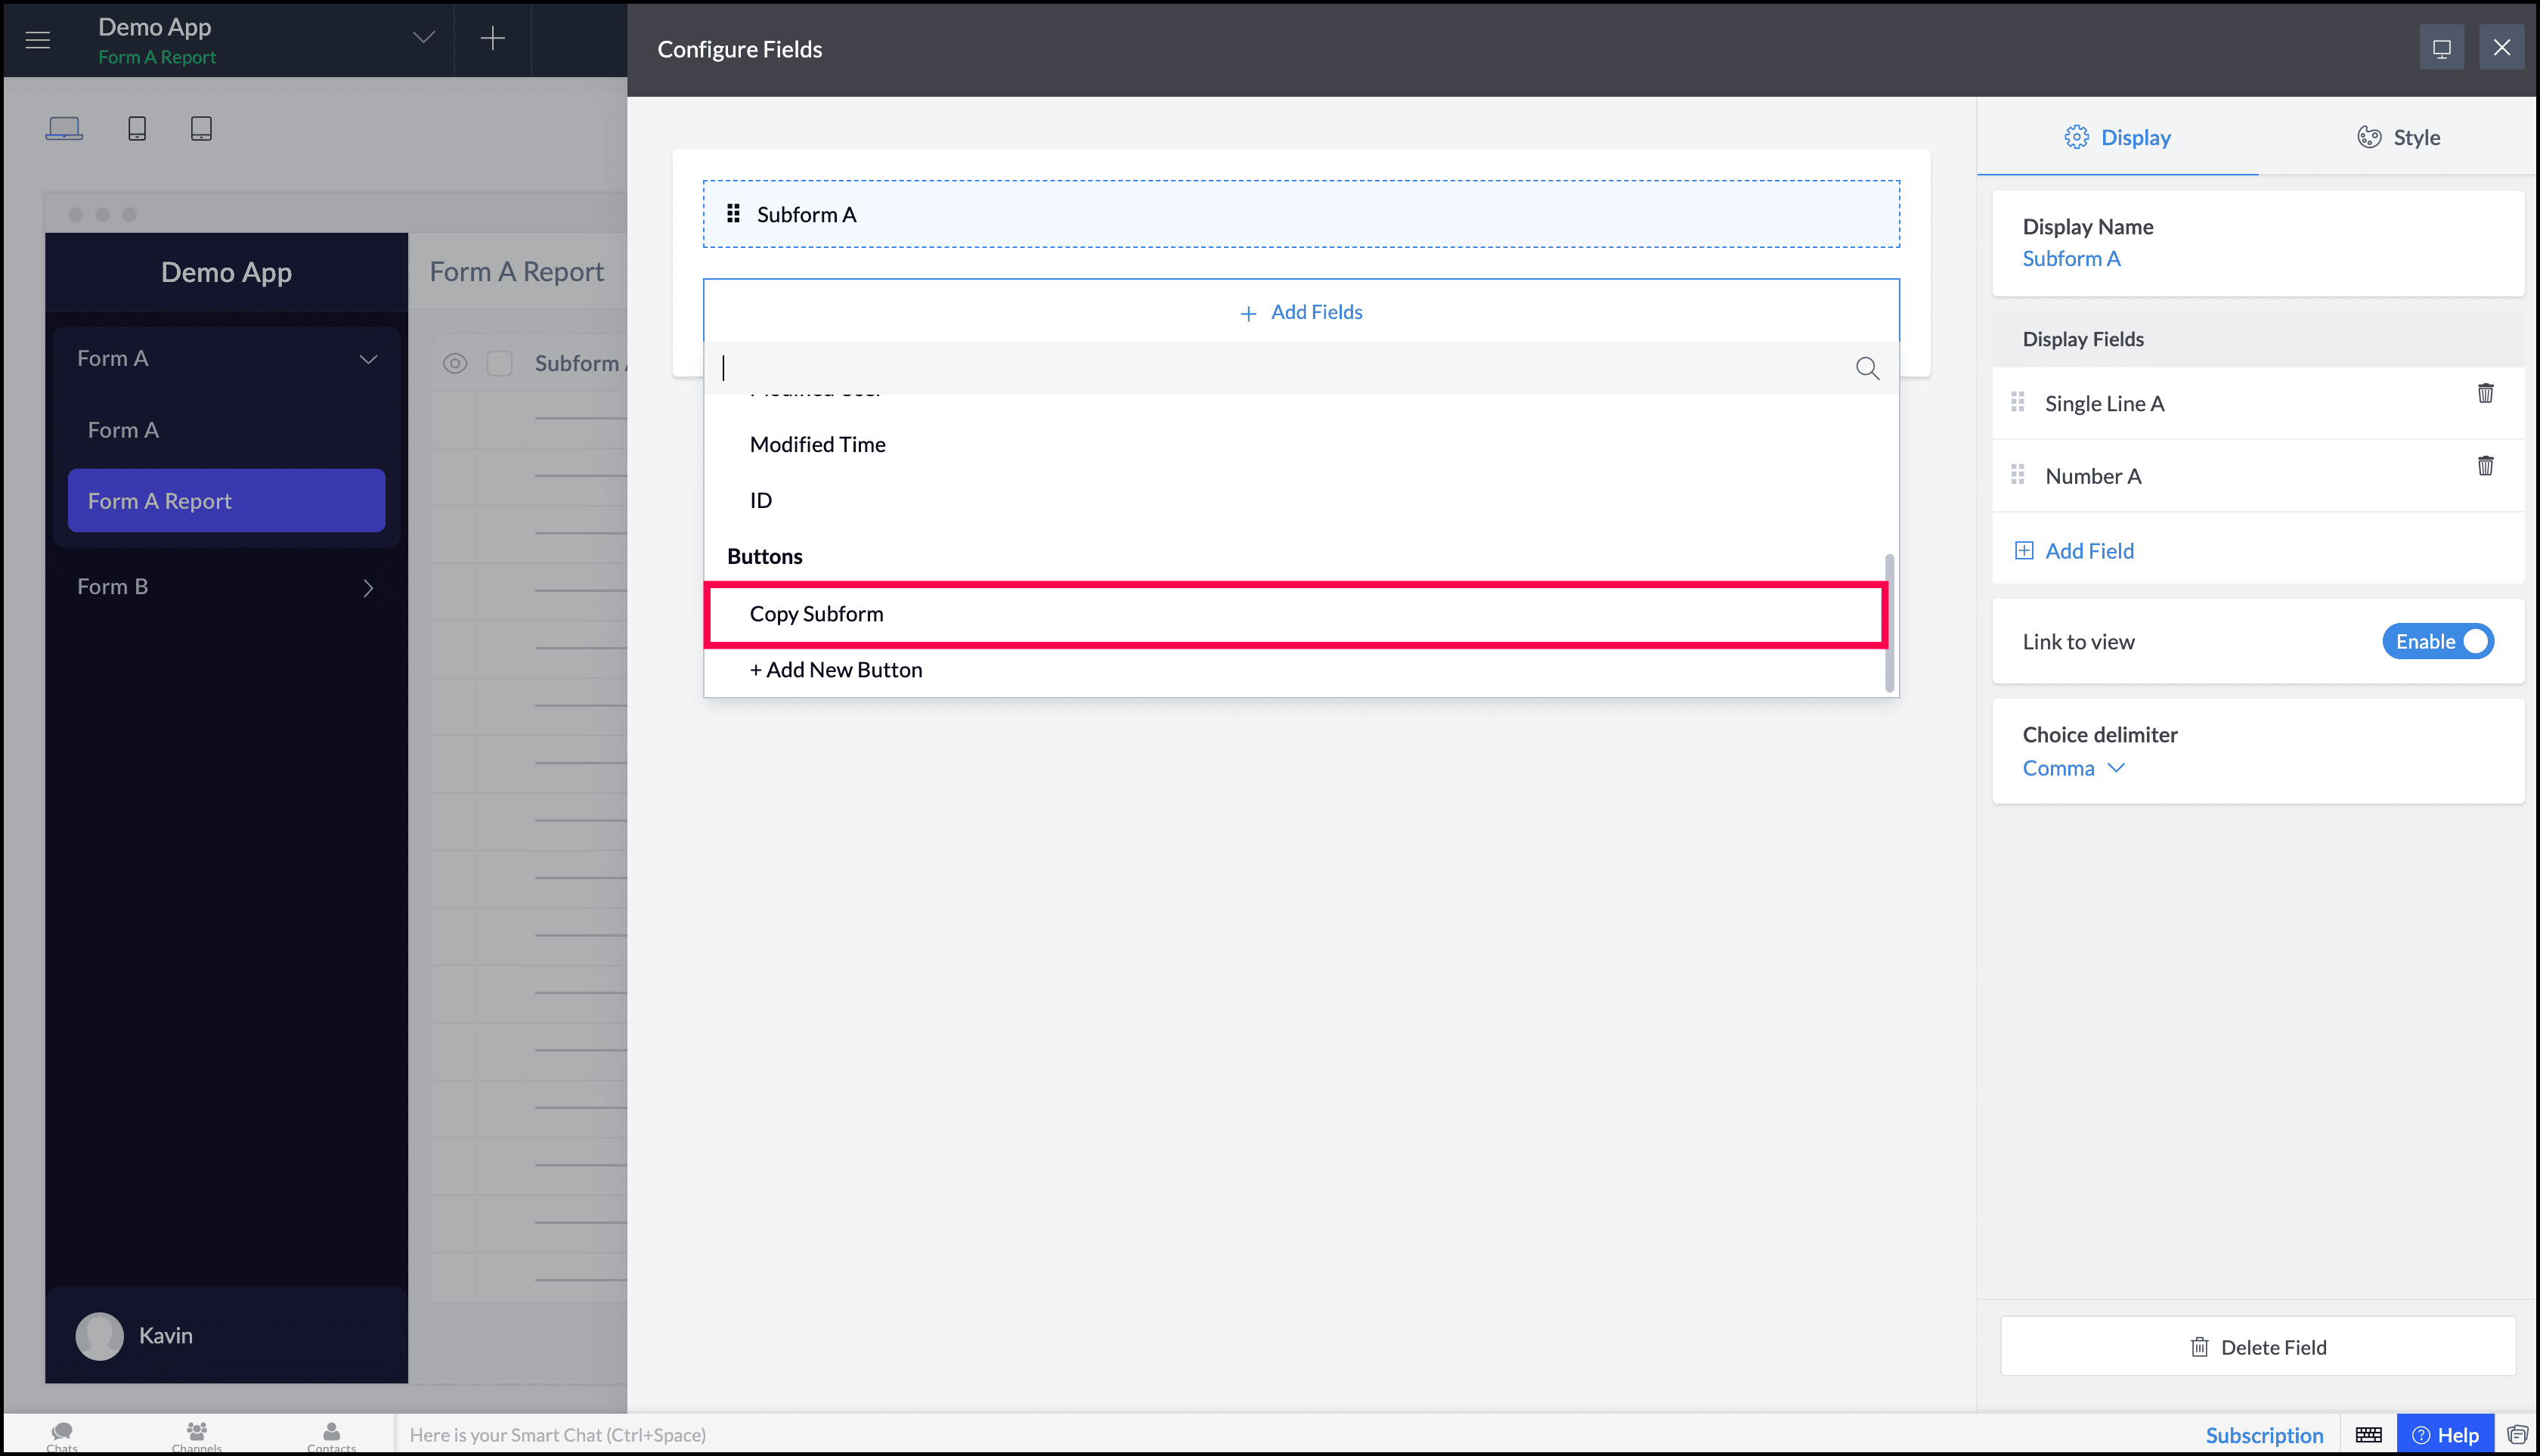Viewport: 2540px width, 1456px height.
Task: Select the laptop preview device icon
Action: tap(64, 129)
